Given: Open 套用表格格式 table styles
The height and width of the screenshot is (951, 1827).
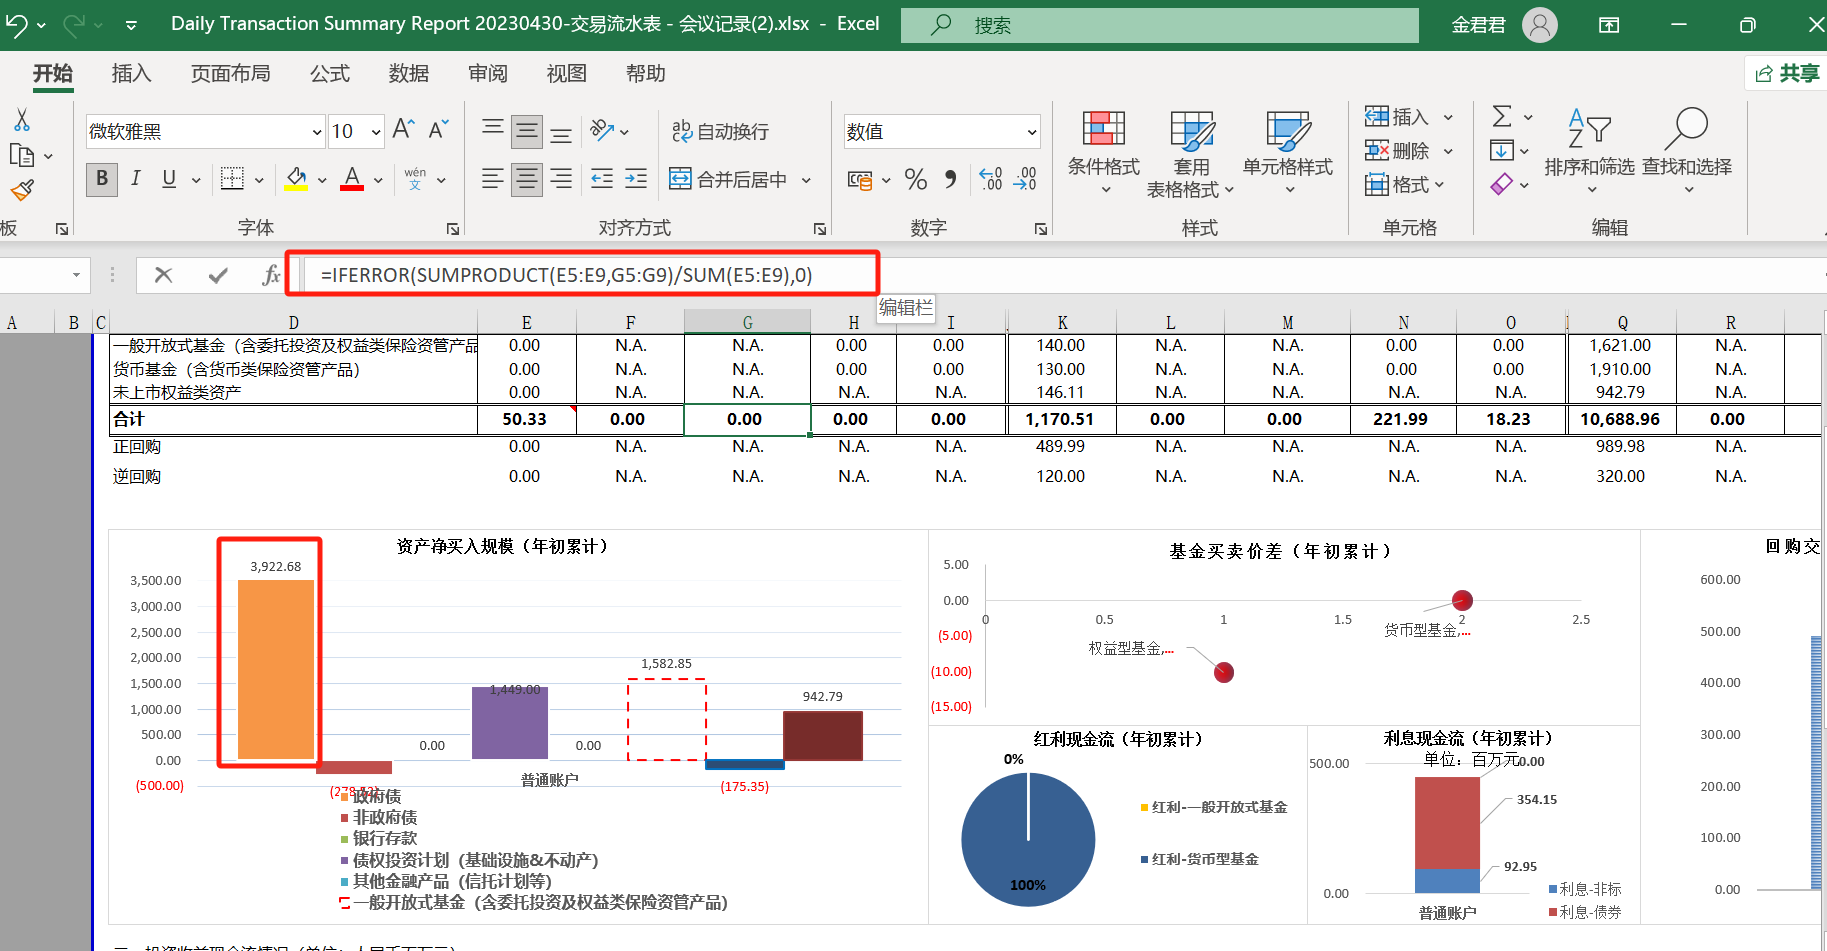Looking at the screenshot, I should [1190, 154].
